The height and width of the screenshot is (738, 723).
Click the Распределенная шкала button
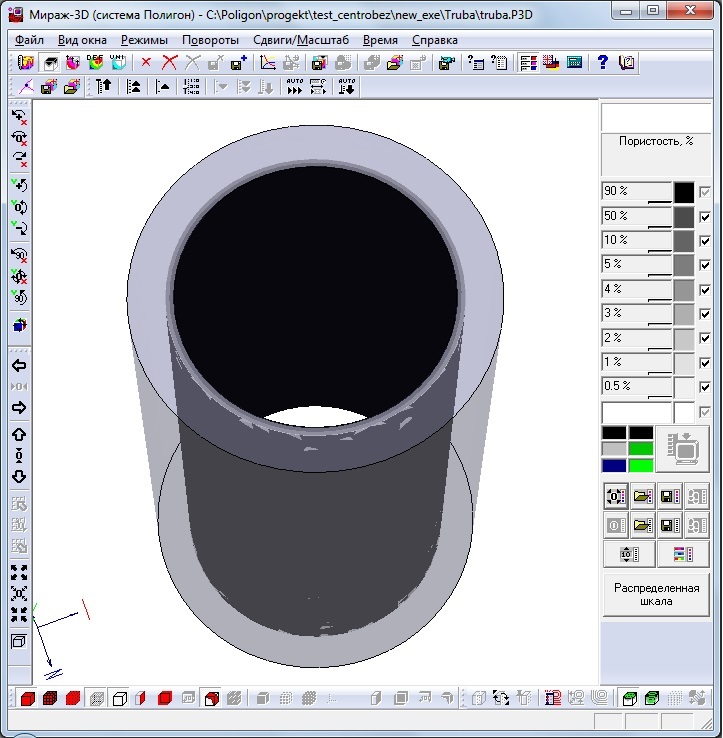[x=656, y=595]
